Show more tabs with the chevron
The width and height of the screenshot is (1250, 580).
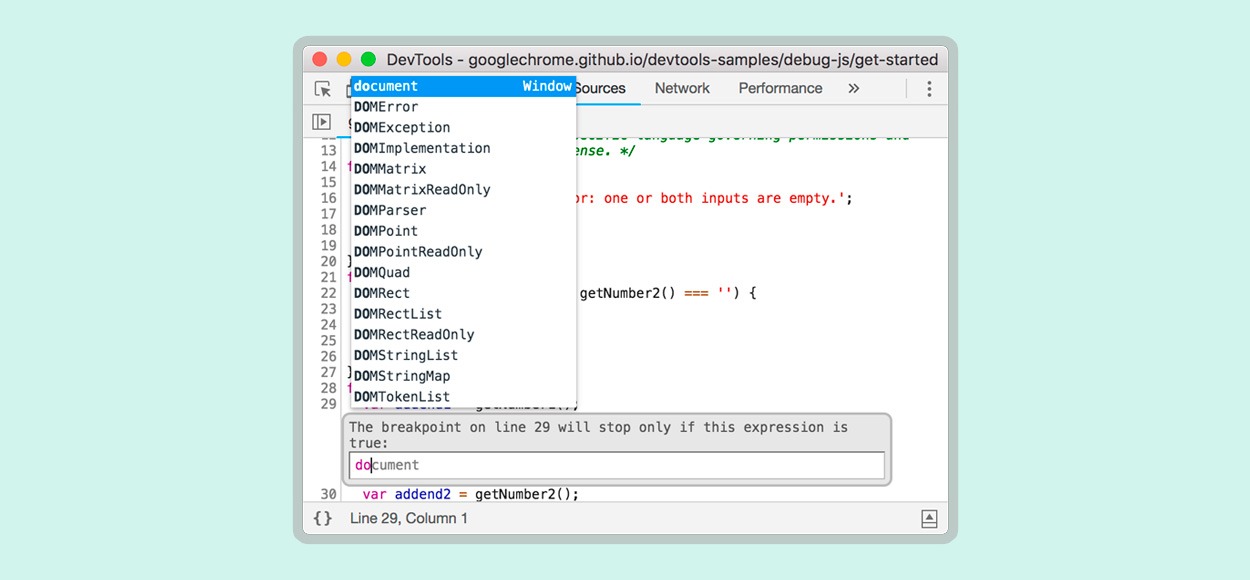coord(853,88)
